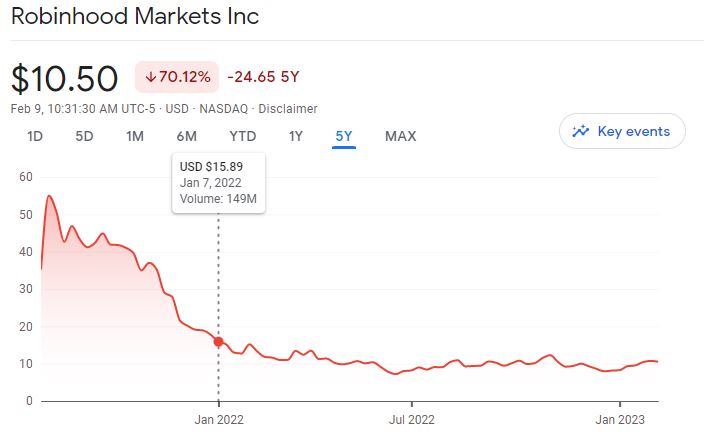Click the Jan 2023 axis label
704x446 pixels.
pyautogui.click(x=621, y=419)
